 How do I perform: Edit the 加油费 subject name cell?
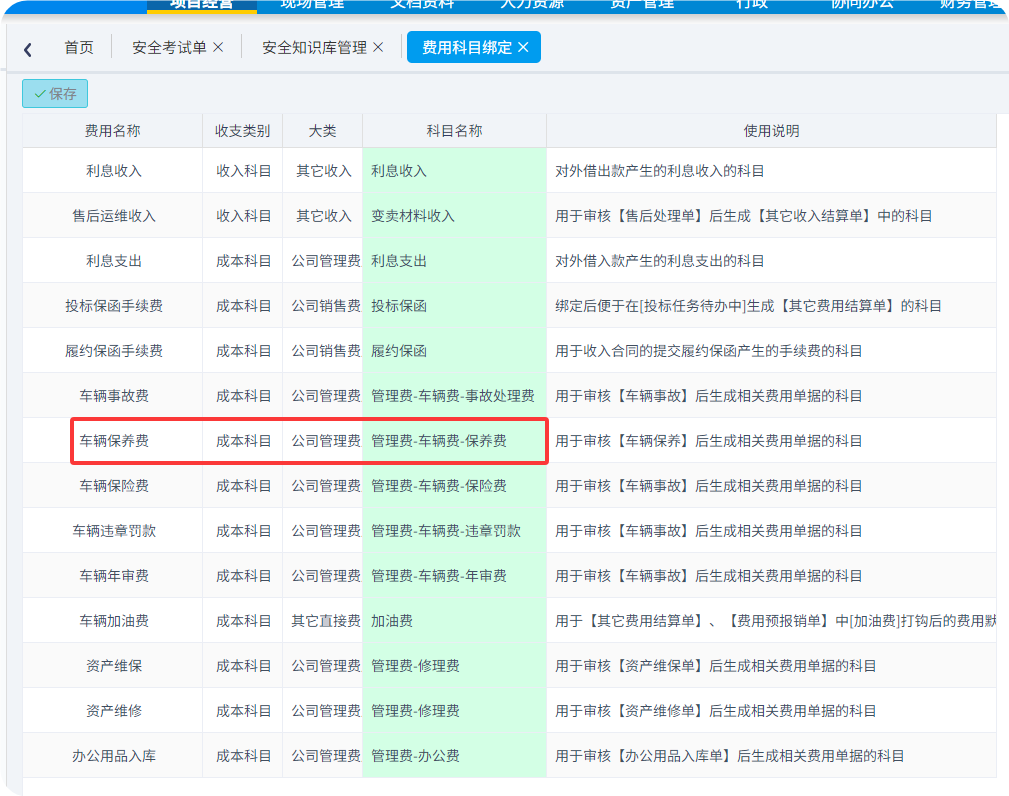[454, 621]
